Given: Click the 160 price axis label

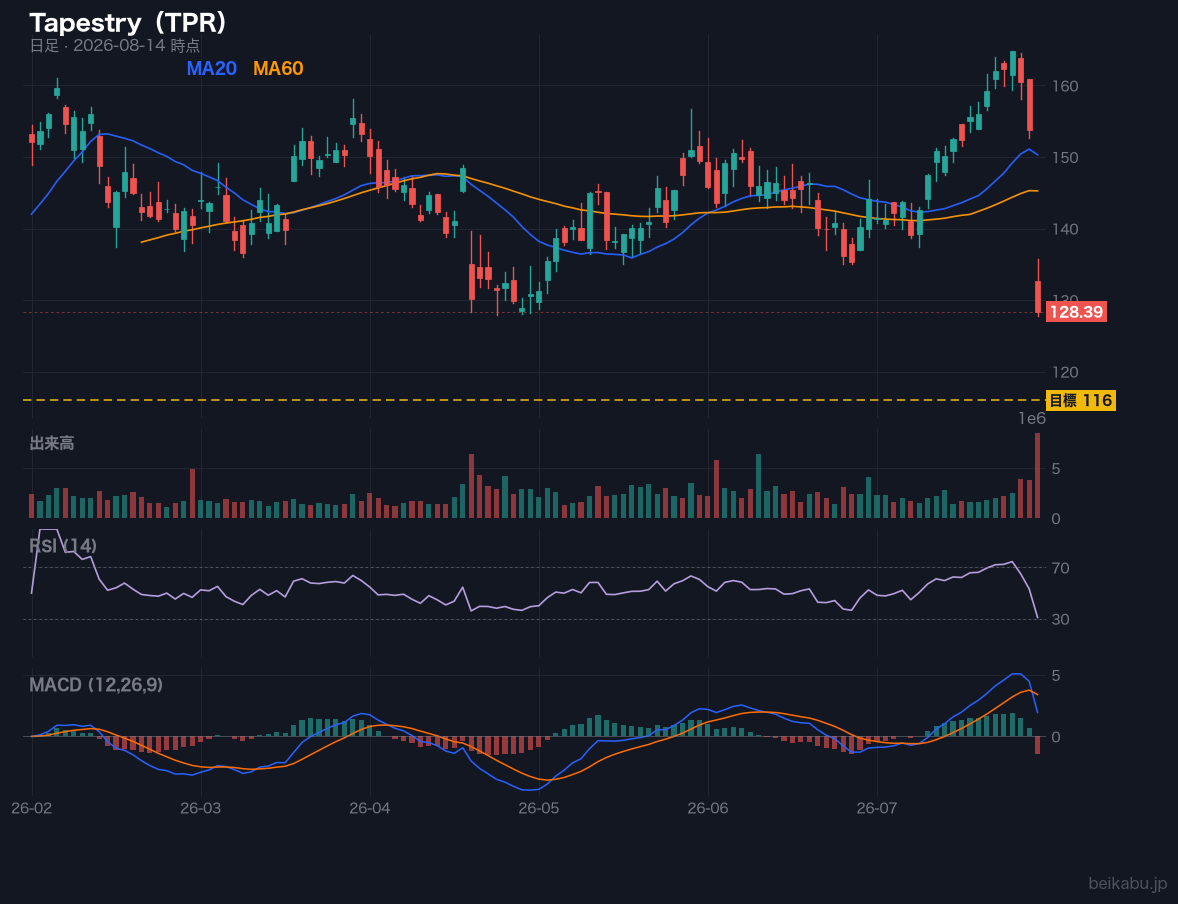Looking at the screenshot, I should point(1065,86).
